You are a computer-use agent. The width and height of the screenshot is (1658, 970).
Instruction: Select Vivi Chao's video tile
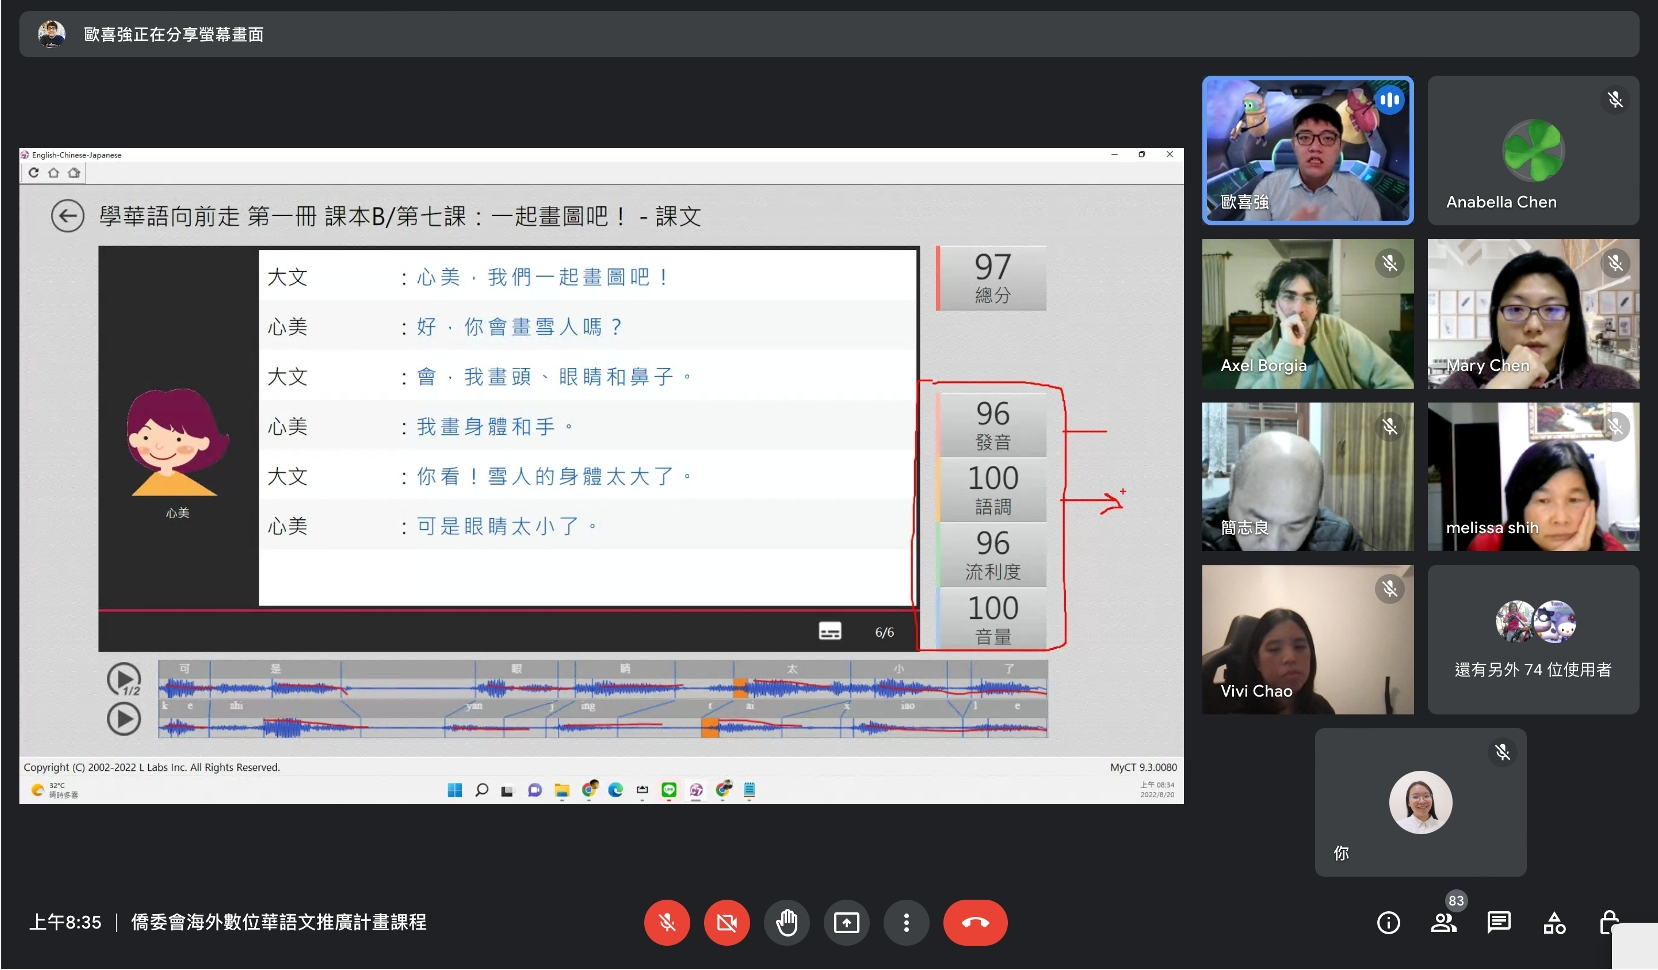pos(1307,640)
